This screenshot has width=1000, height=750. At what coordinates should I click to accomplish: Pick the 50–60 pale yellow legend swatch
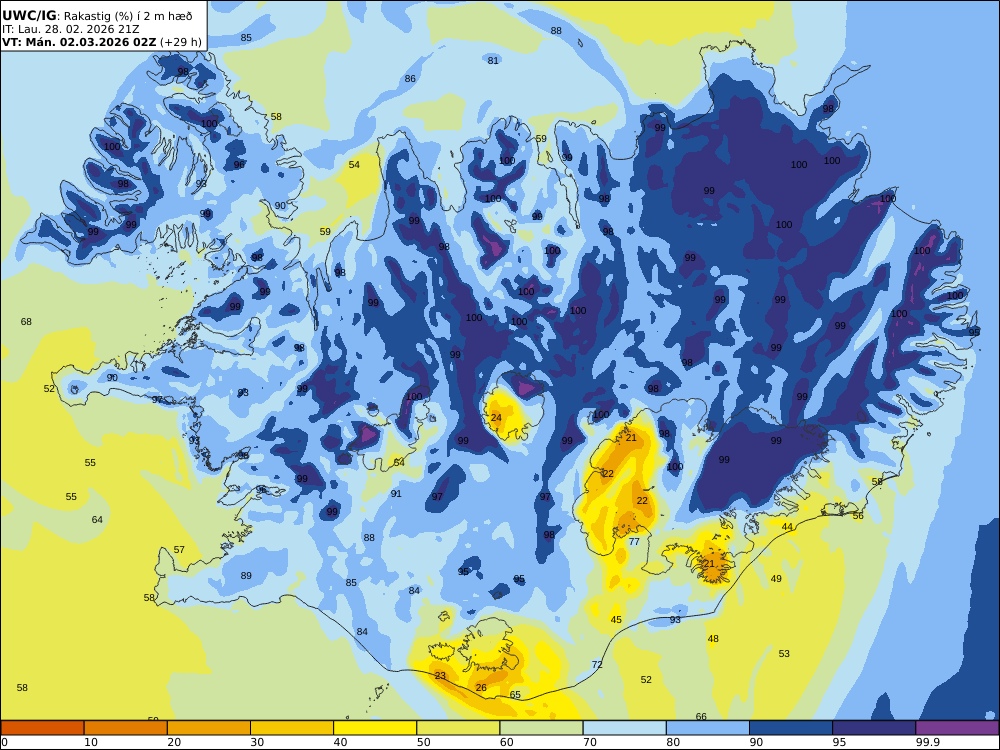pyautogui.click(x=458, y=728)
